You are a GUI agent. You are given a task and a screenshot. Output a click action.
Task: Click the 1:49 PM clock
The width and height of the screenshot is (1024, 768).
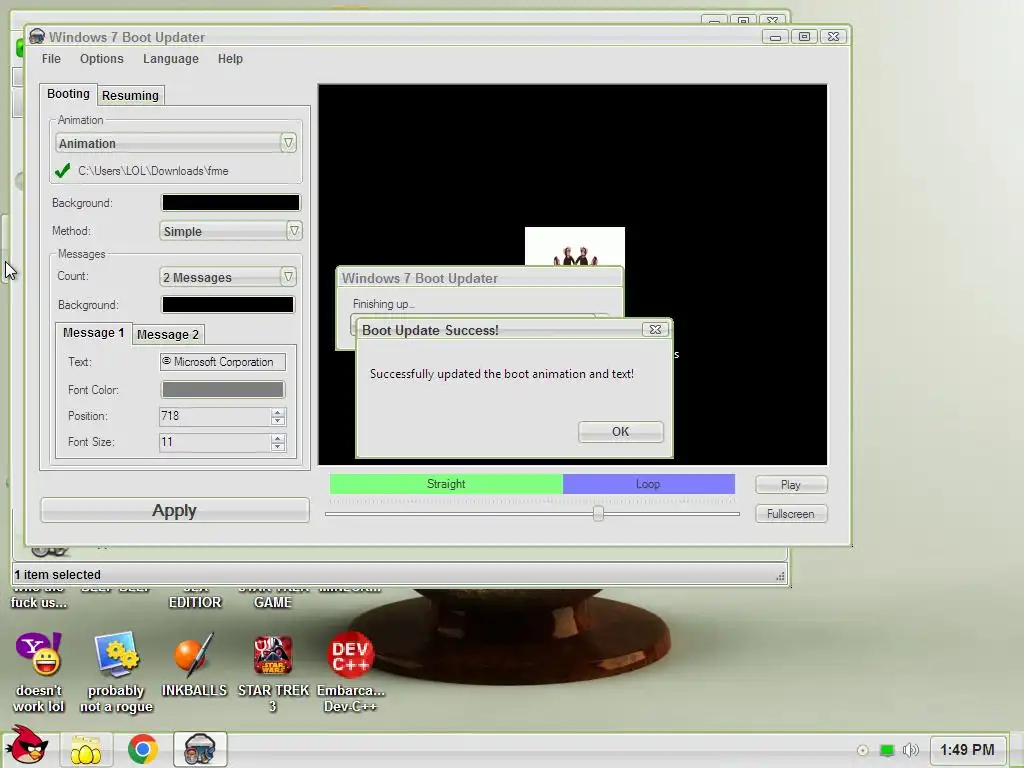tap(967, 750)
